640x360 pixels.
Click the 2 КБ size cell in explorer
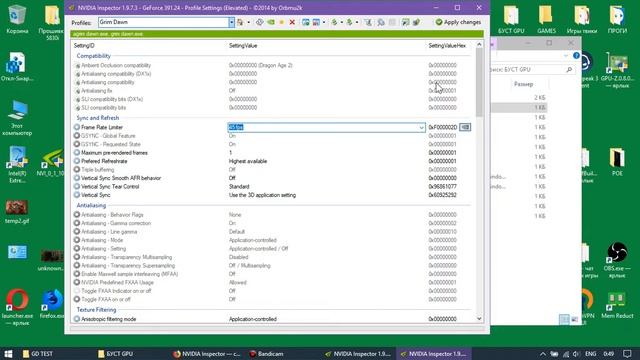540,98
